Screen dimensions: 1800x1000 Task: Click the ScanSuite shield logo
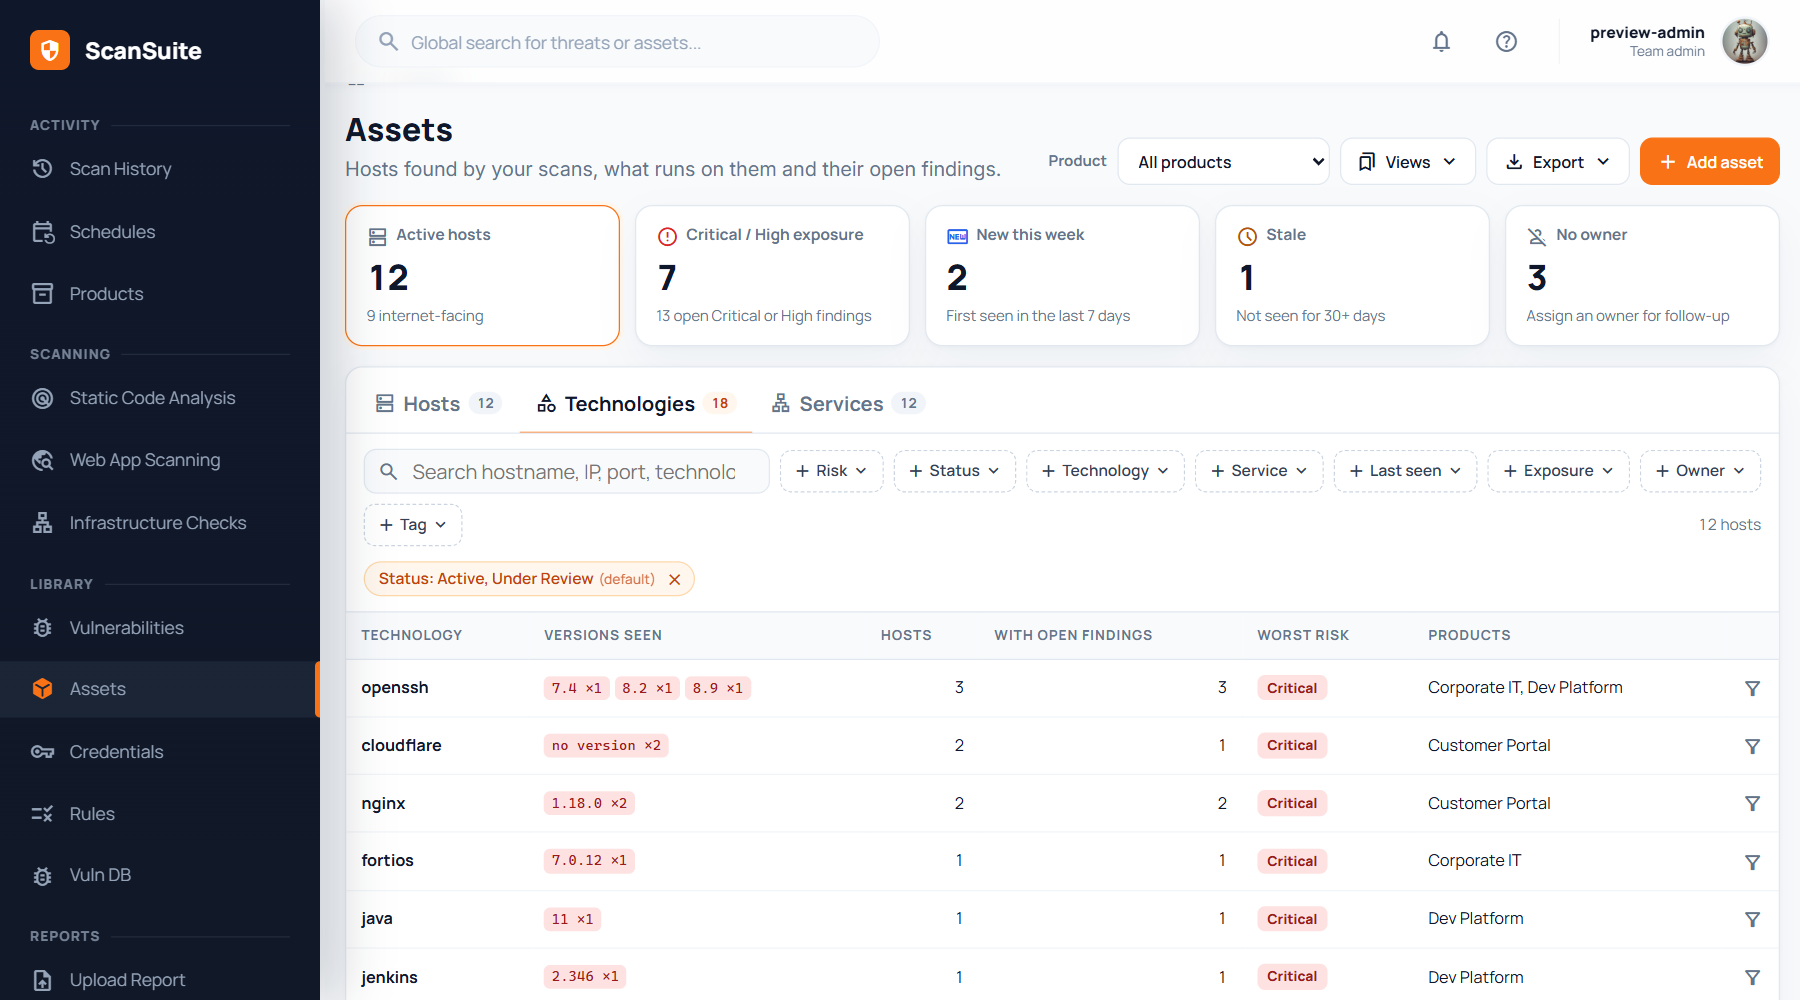point(50,50)
